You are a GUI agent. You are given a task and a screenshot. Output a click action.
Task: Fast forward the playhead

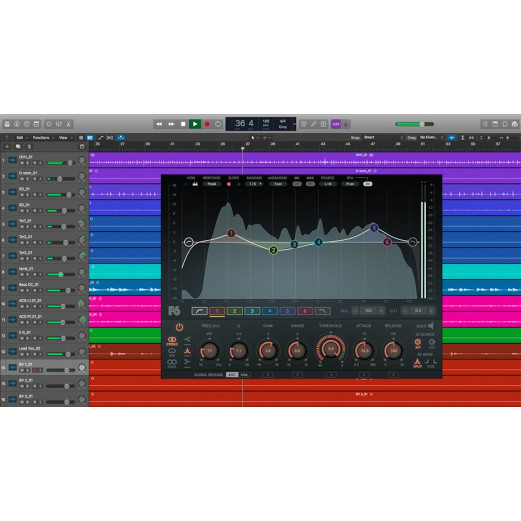pos(171,124)
